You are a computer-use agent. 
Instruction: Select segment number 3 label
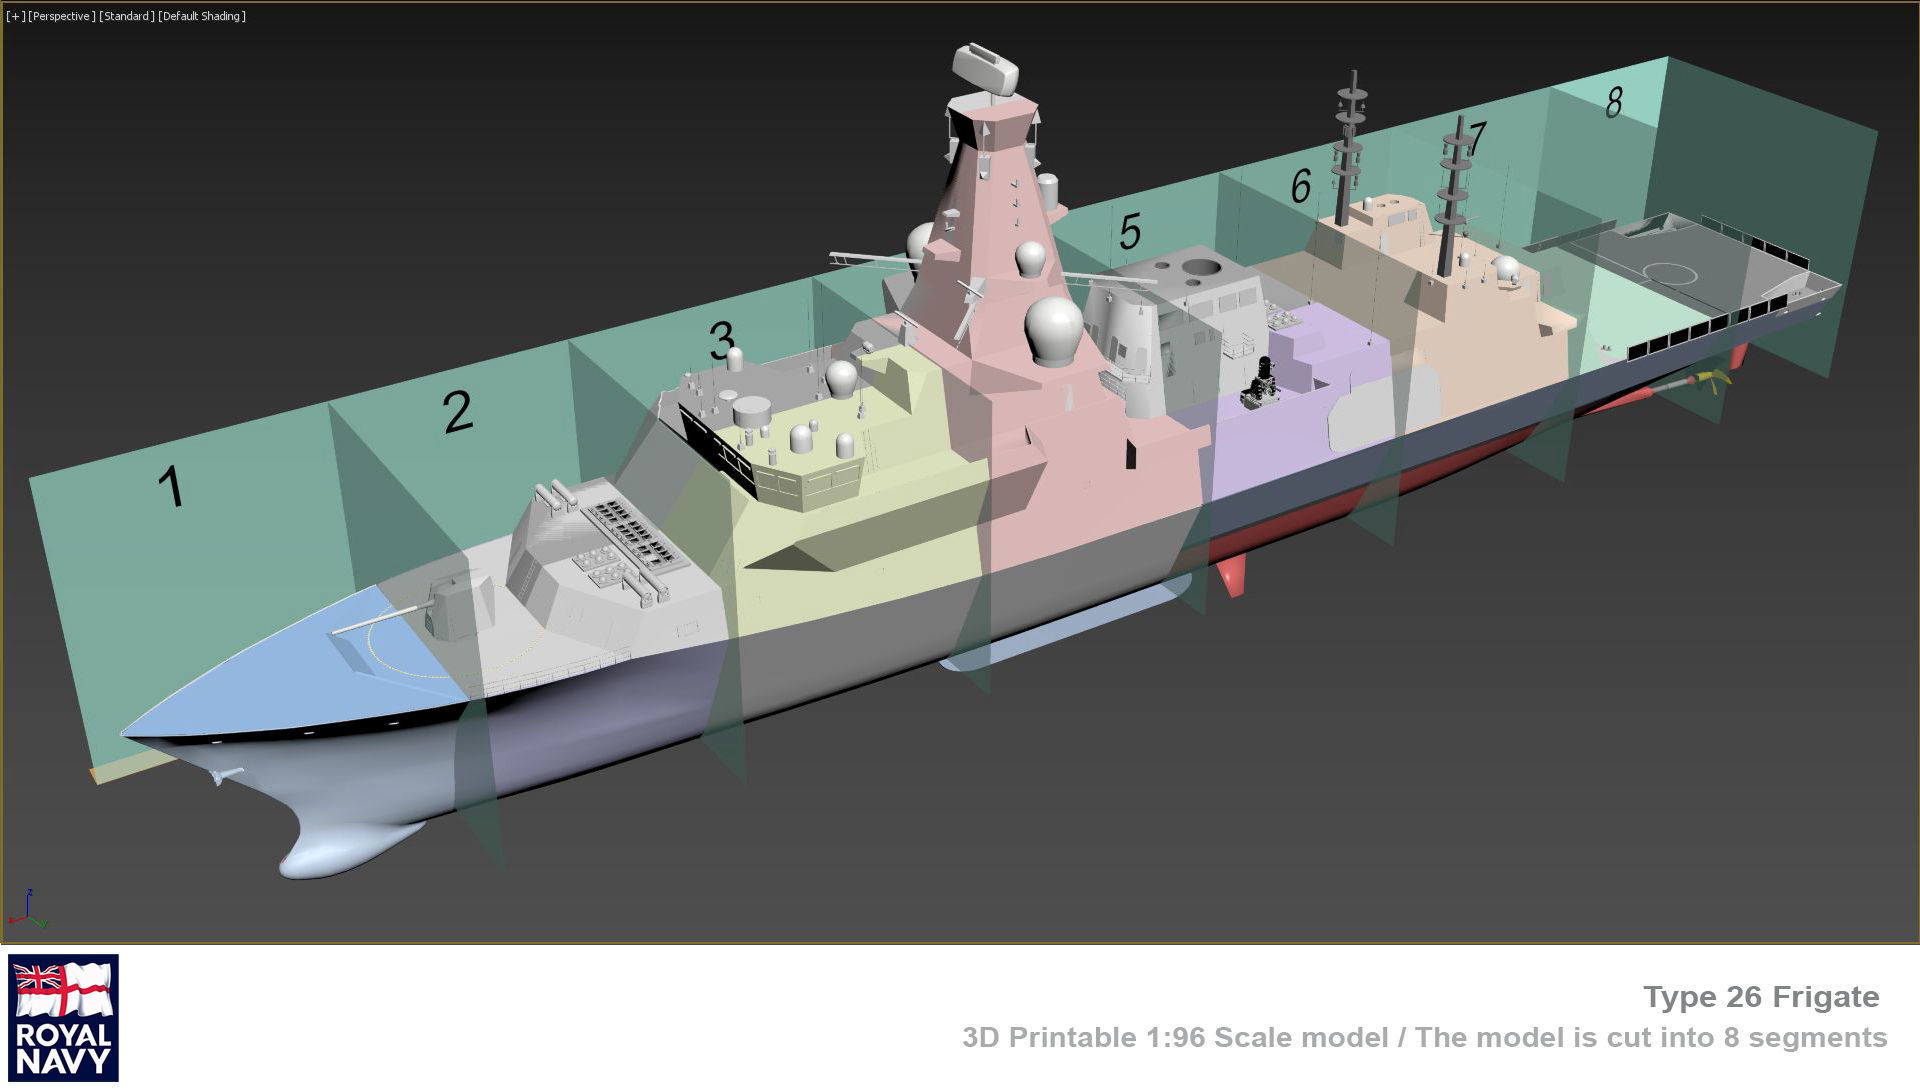(722, 342)
